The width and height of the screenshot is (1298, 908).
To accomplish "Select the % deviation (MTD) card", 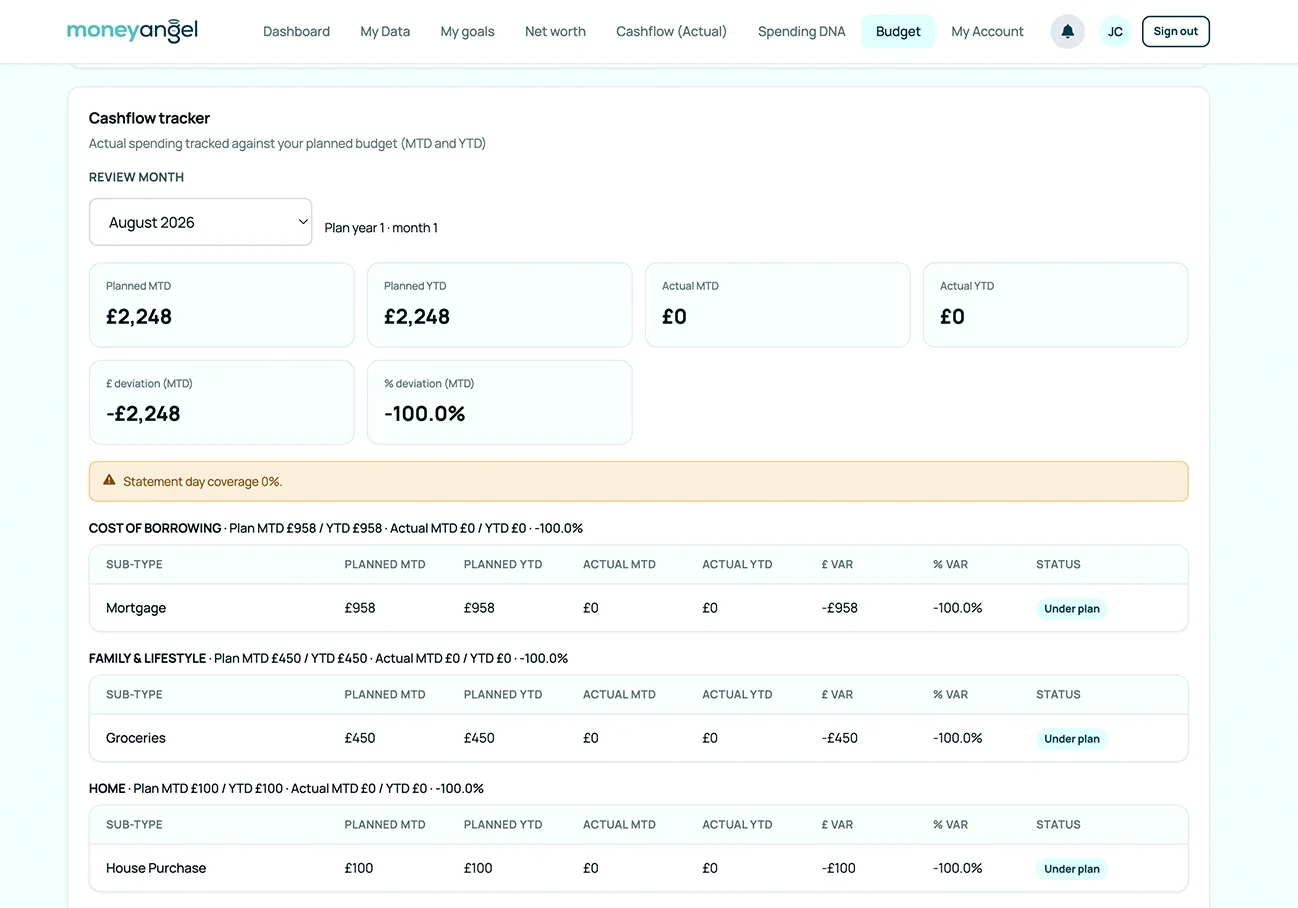I will [500, 402].
